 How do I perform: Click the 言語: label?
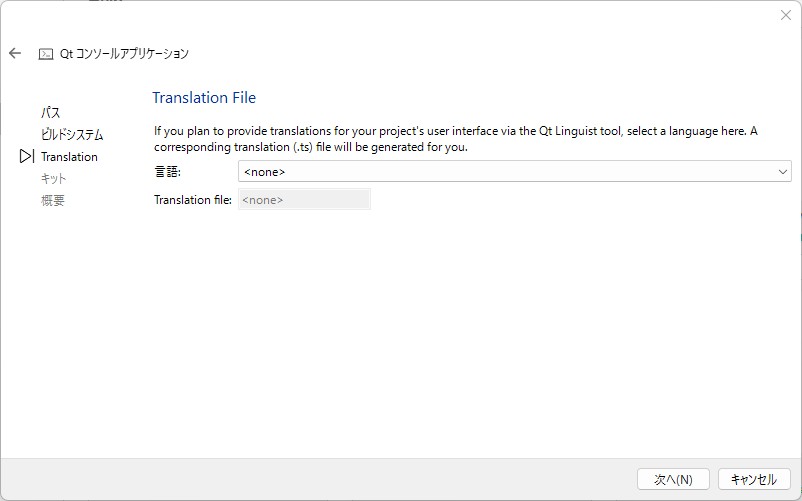tap(167, 172)
